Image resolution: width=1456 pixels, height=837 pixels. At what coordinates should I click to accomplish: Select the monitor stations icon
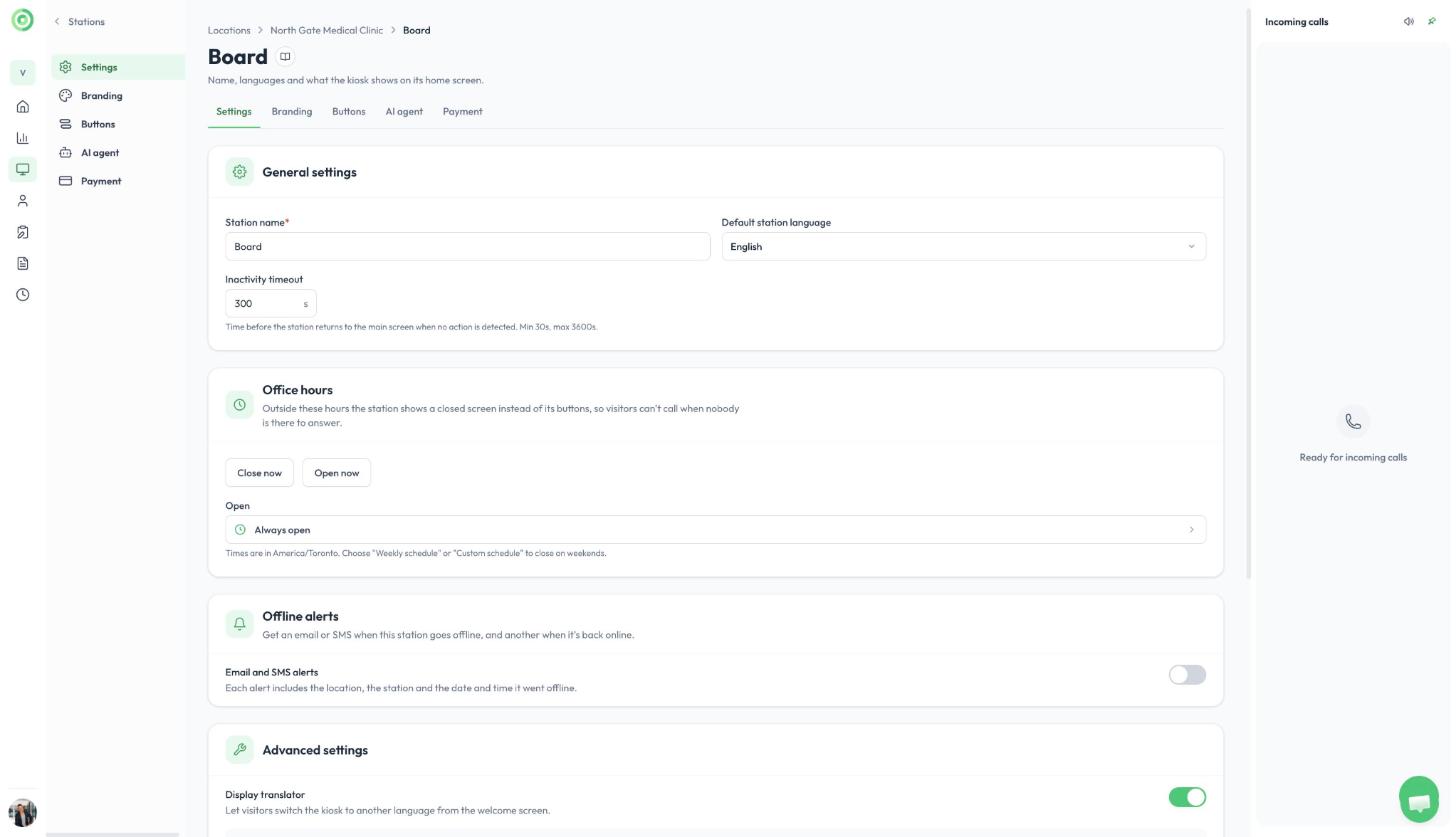click(x=23, y=169)
